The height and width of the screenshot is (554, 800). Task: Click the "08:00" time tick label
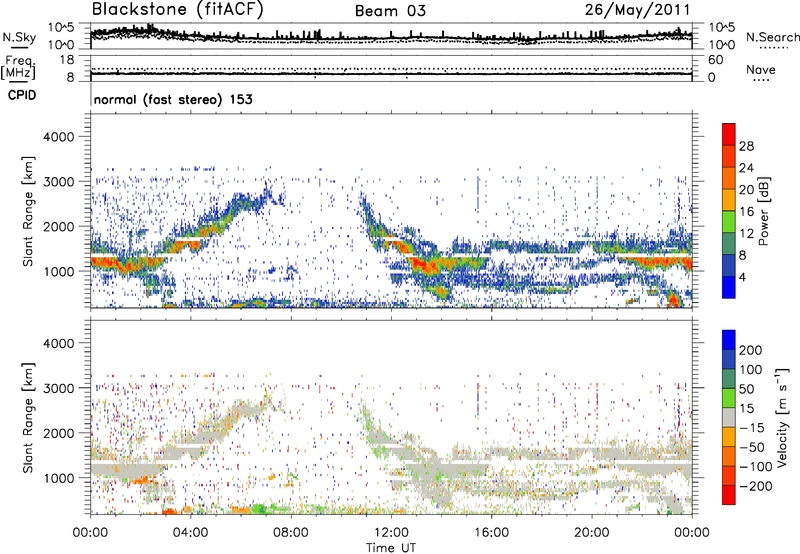click(291, 533)
